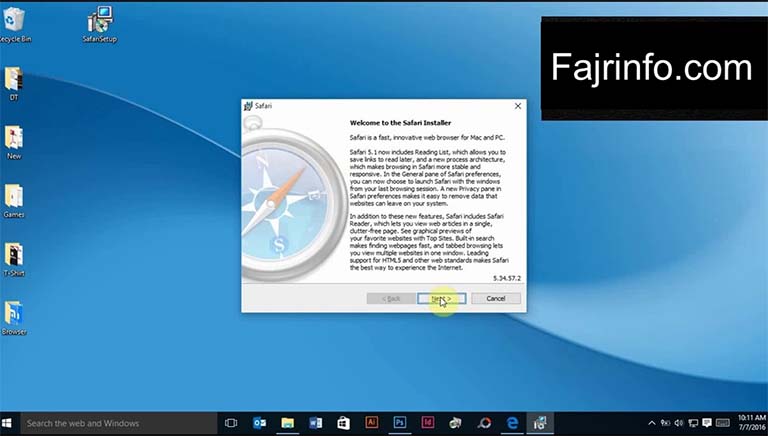Select the T-Shirt folder on desktop
The width and height of the screenshot is (768, 436).
click(14, 260)
